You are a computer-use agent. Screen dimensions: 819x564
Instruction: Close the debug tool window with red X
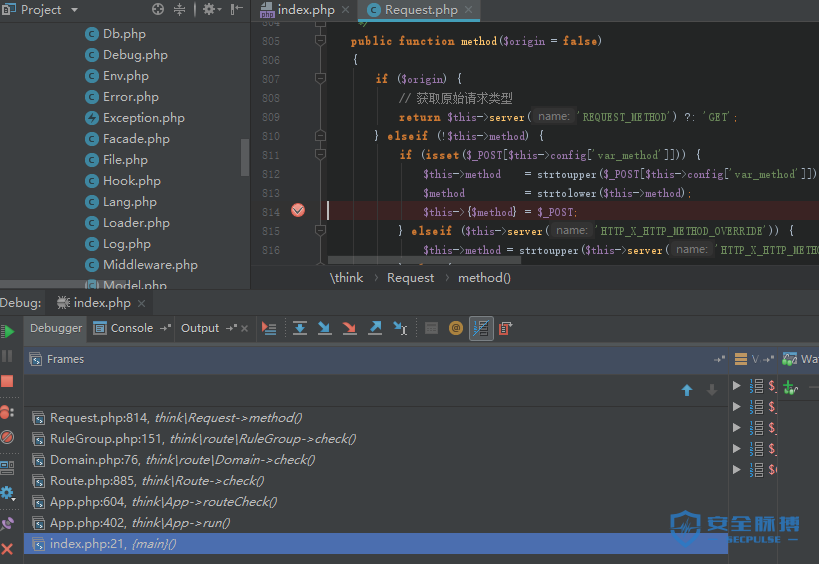point(7,549)
